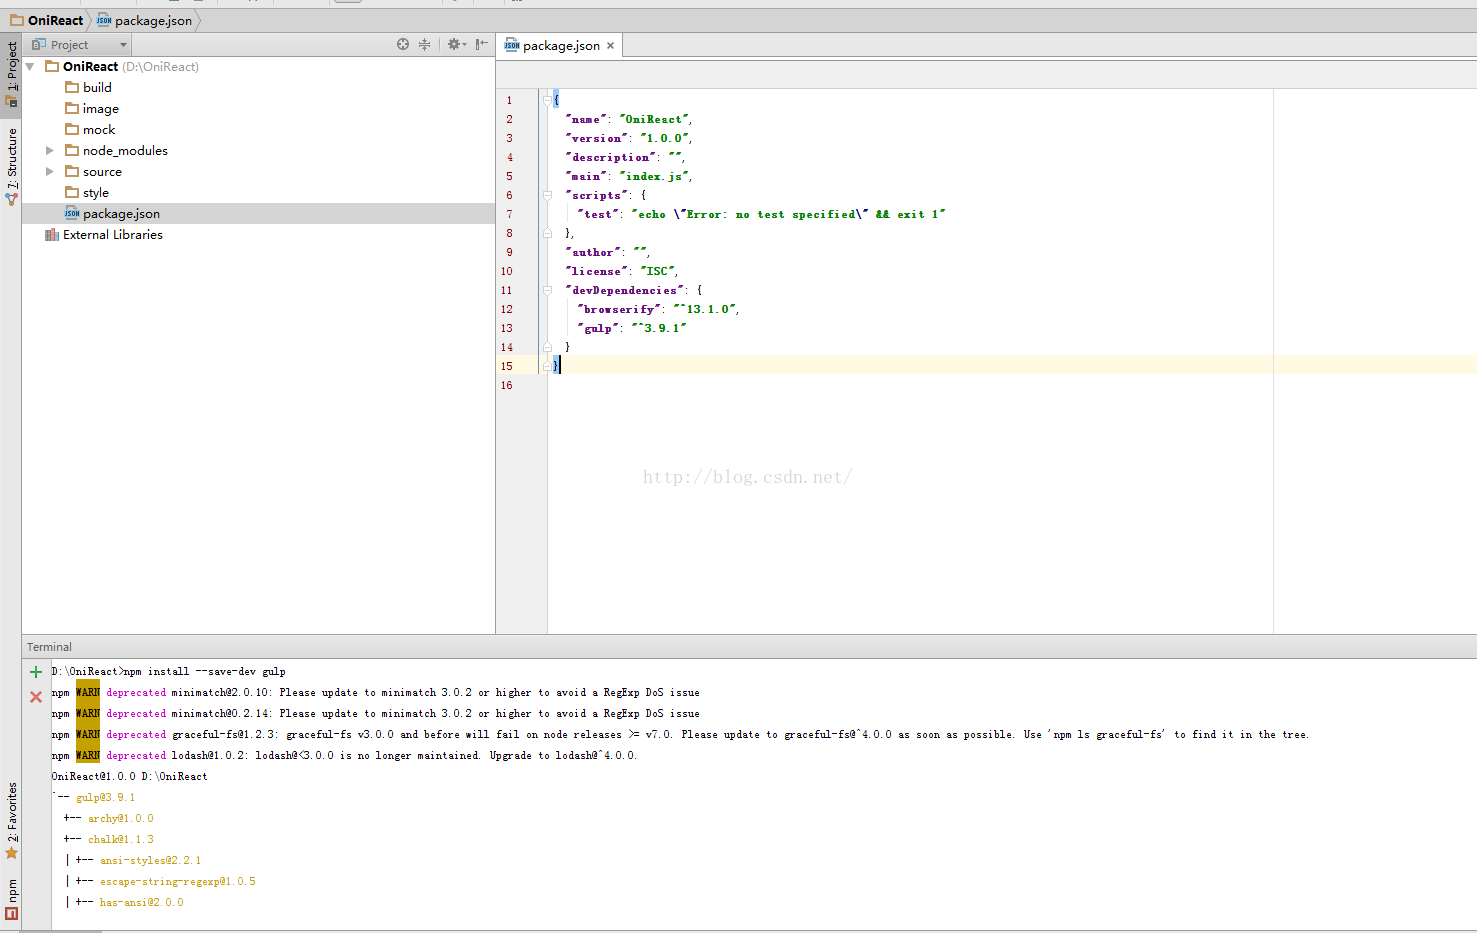
Task: Click line number 16 in gutter
Action: click(x=506, y=385)
